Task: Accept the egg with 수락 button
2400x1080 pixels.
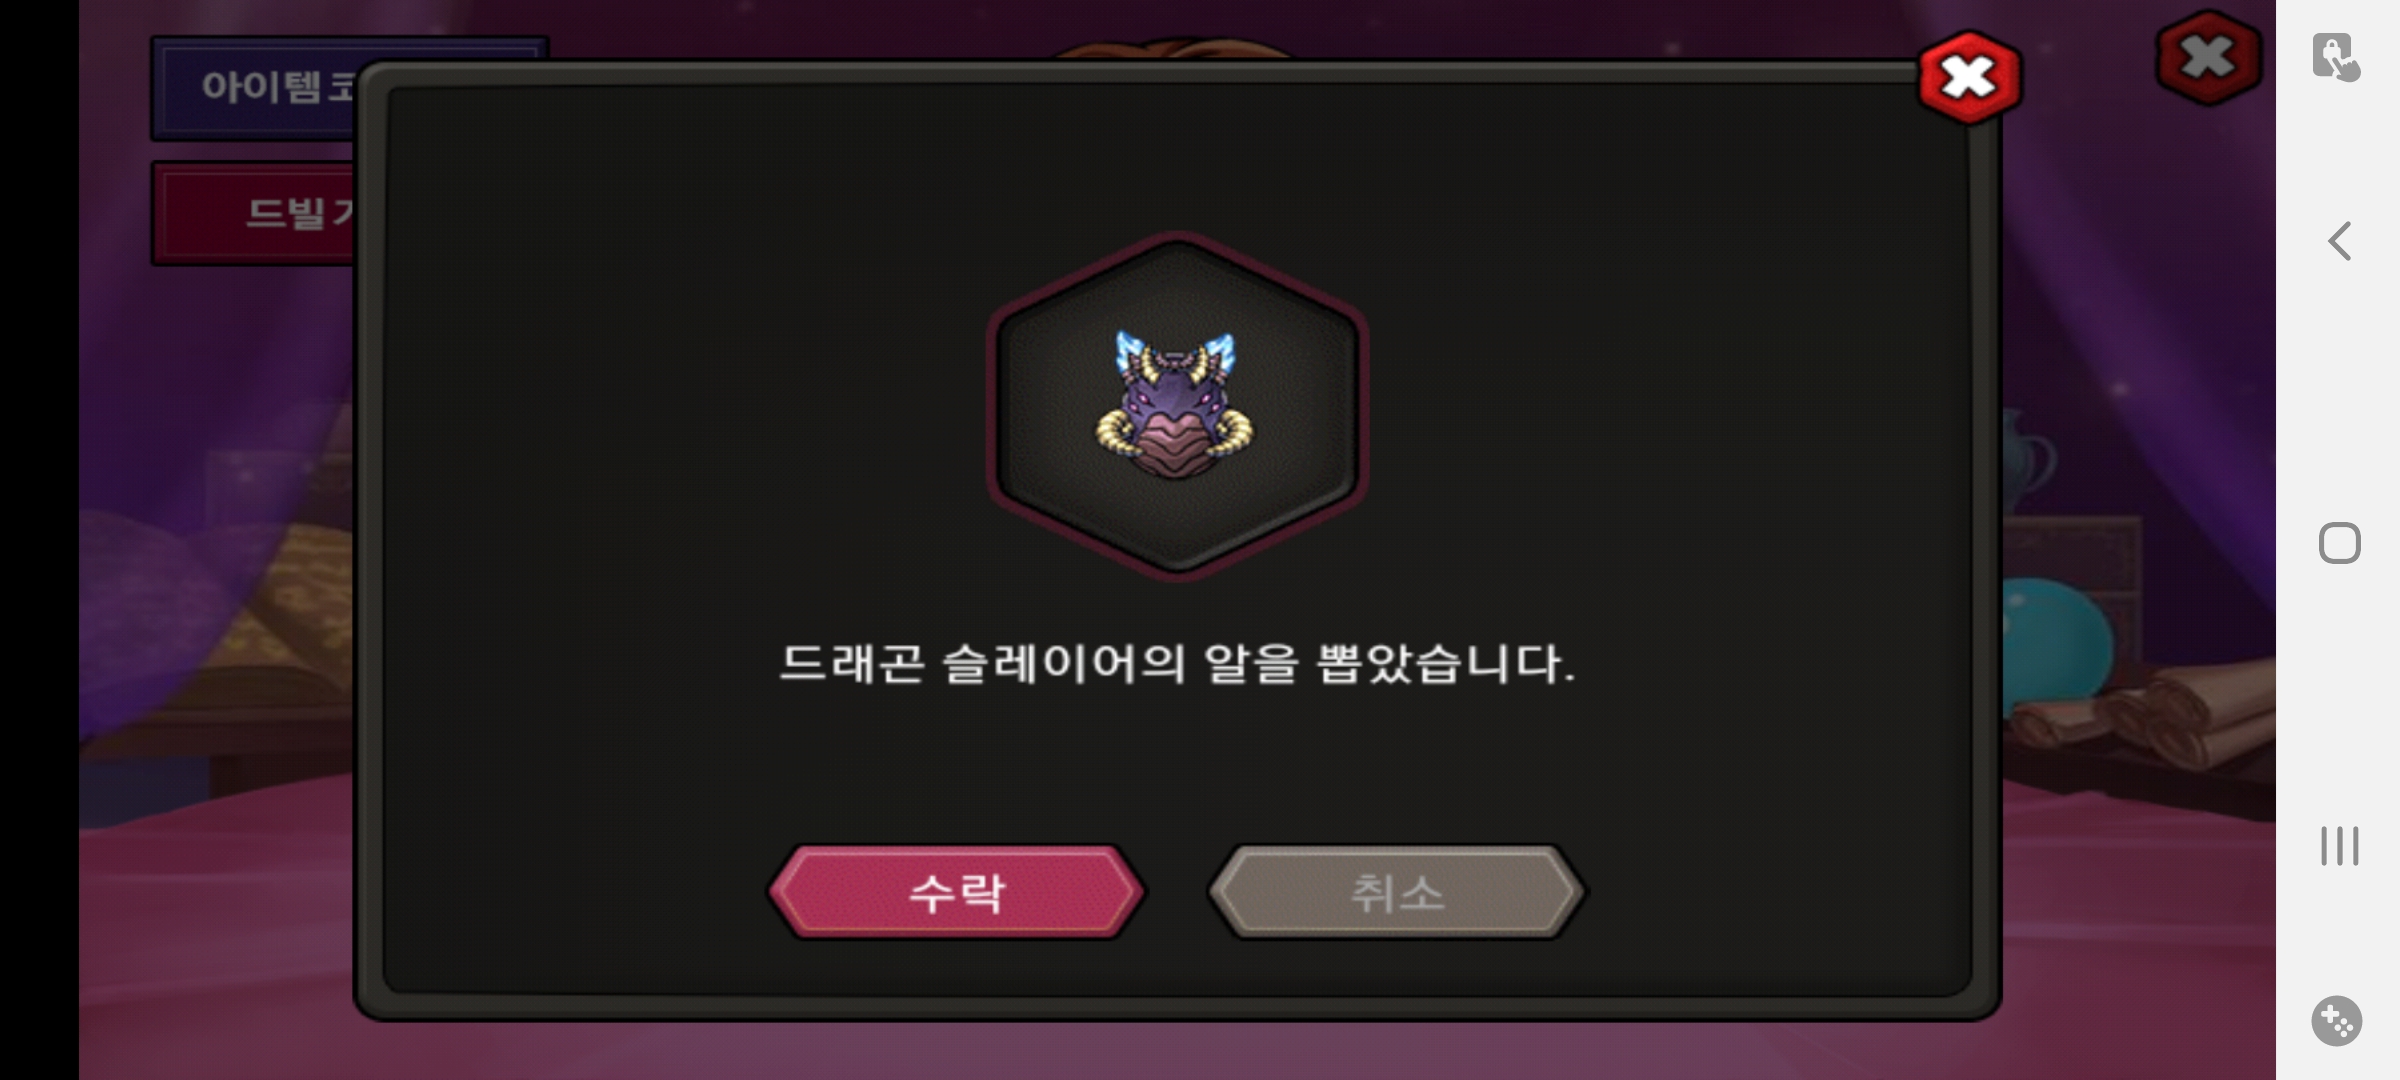Action: [x=957, y=892]
